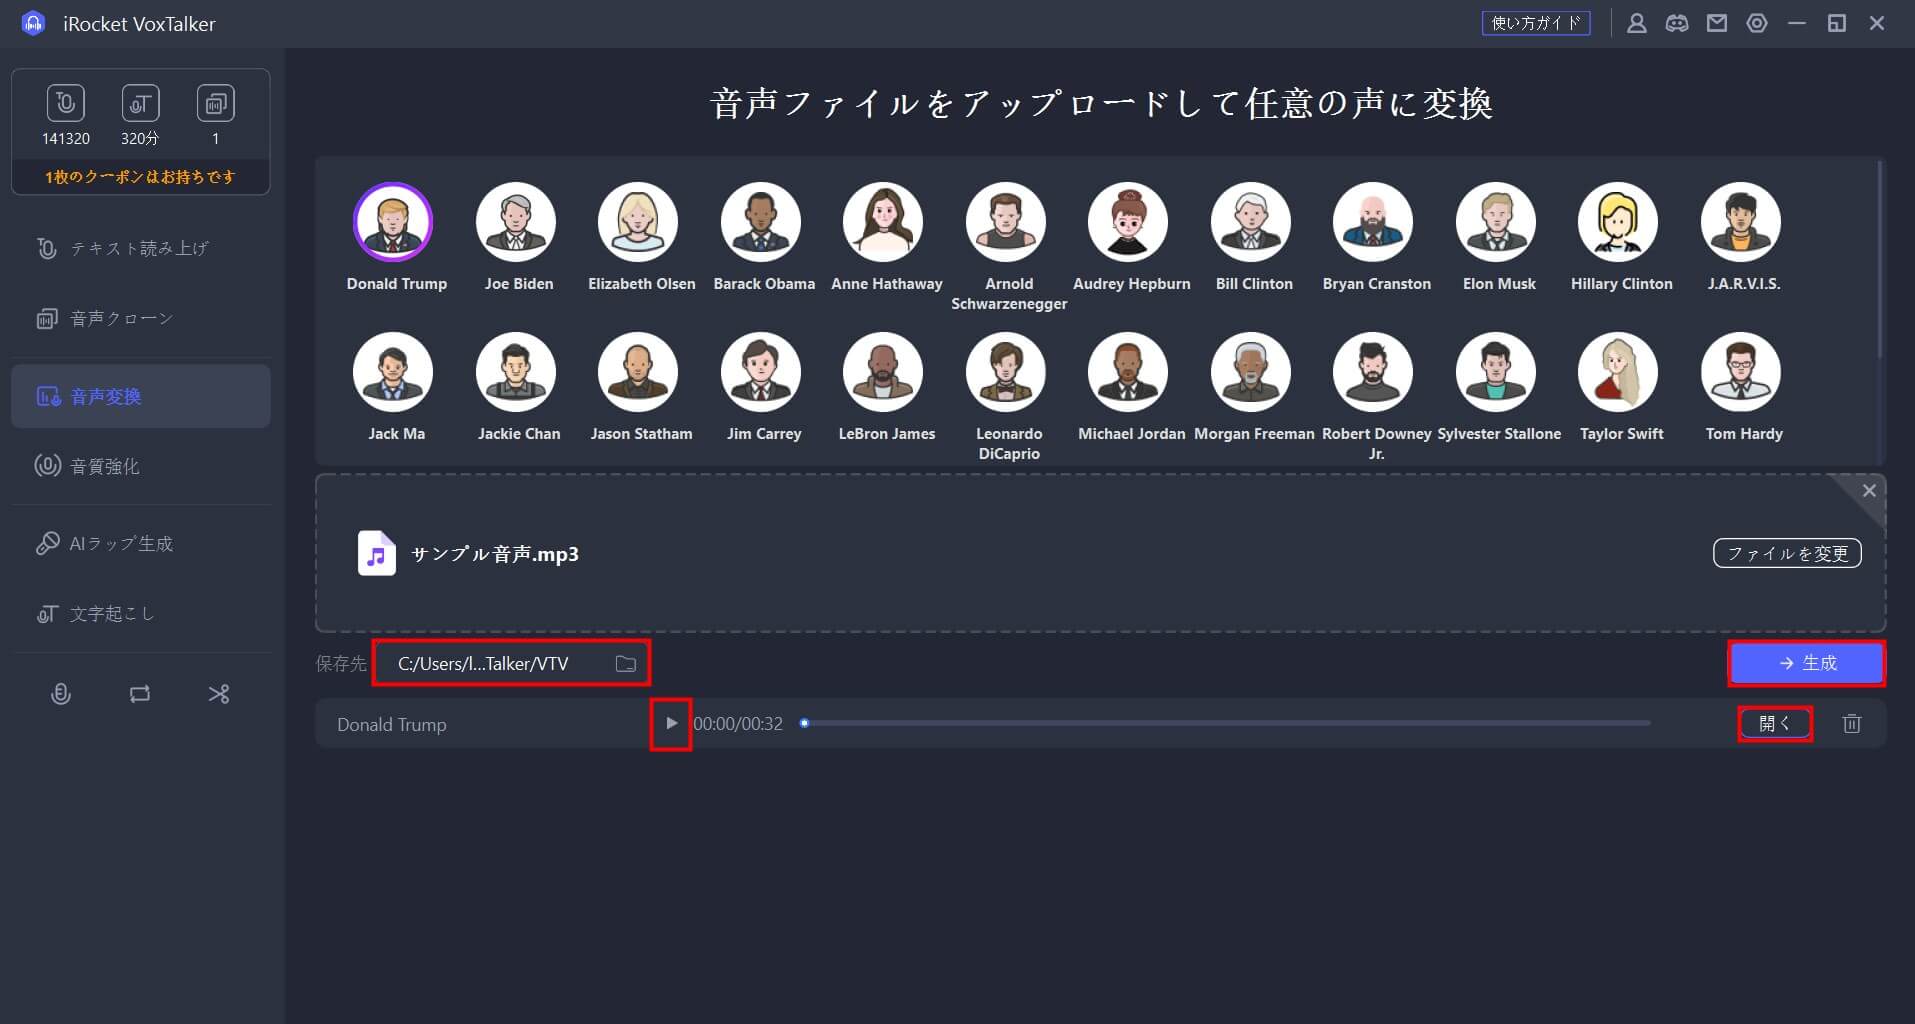Image resolution: width=1915 pixels, height=1024 pixels.
Task: Click the loop/convert tool icon
Action: click(x=140, y=694)
